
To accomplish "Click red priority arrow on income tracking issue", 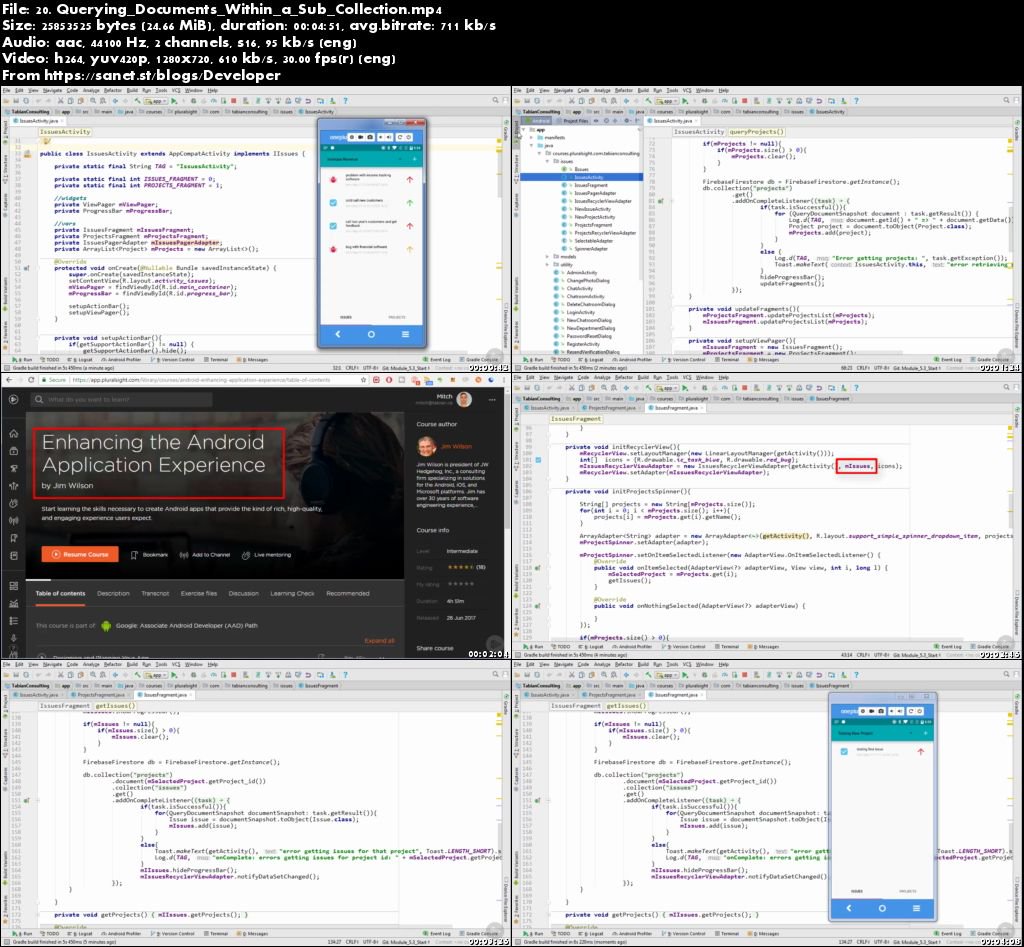I will point(409,179).
